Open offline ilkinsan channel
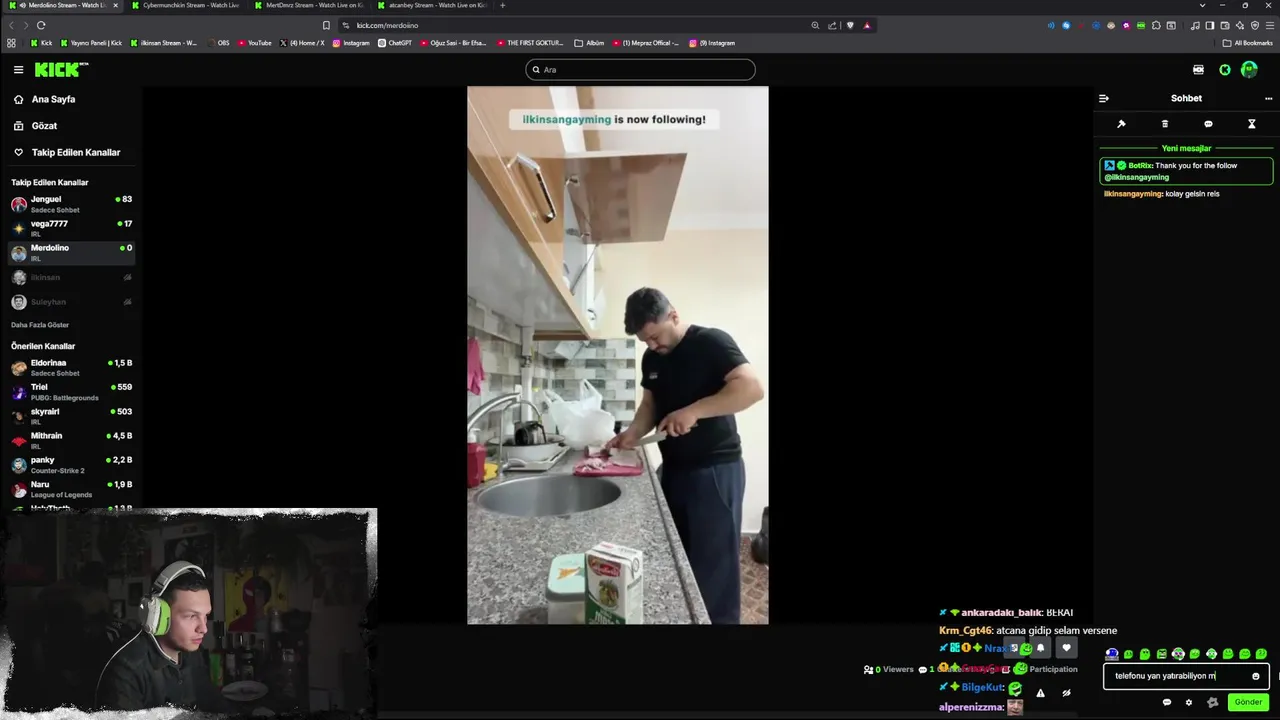 pos(71,277)
